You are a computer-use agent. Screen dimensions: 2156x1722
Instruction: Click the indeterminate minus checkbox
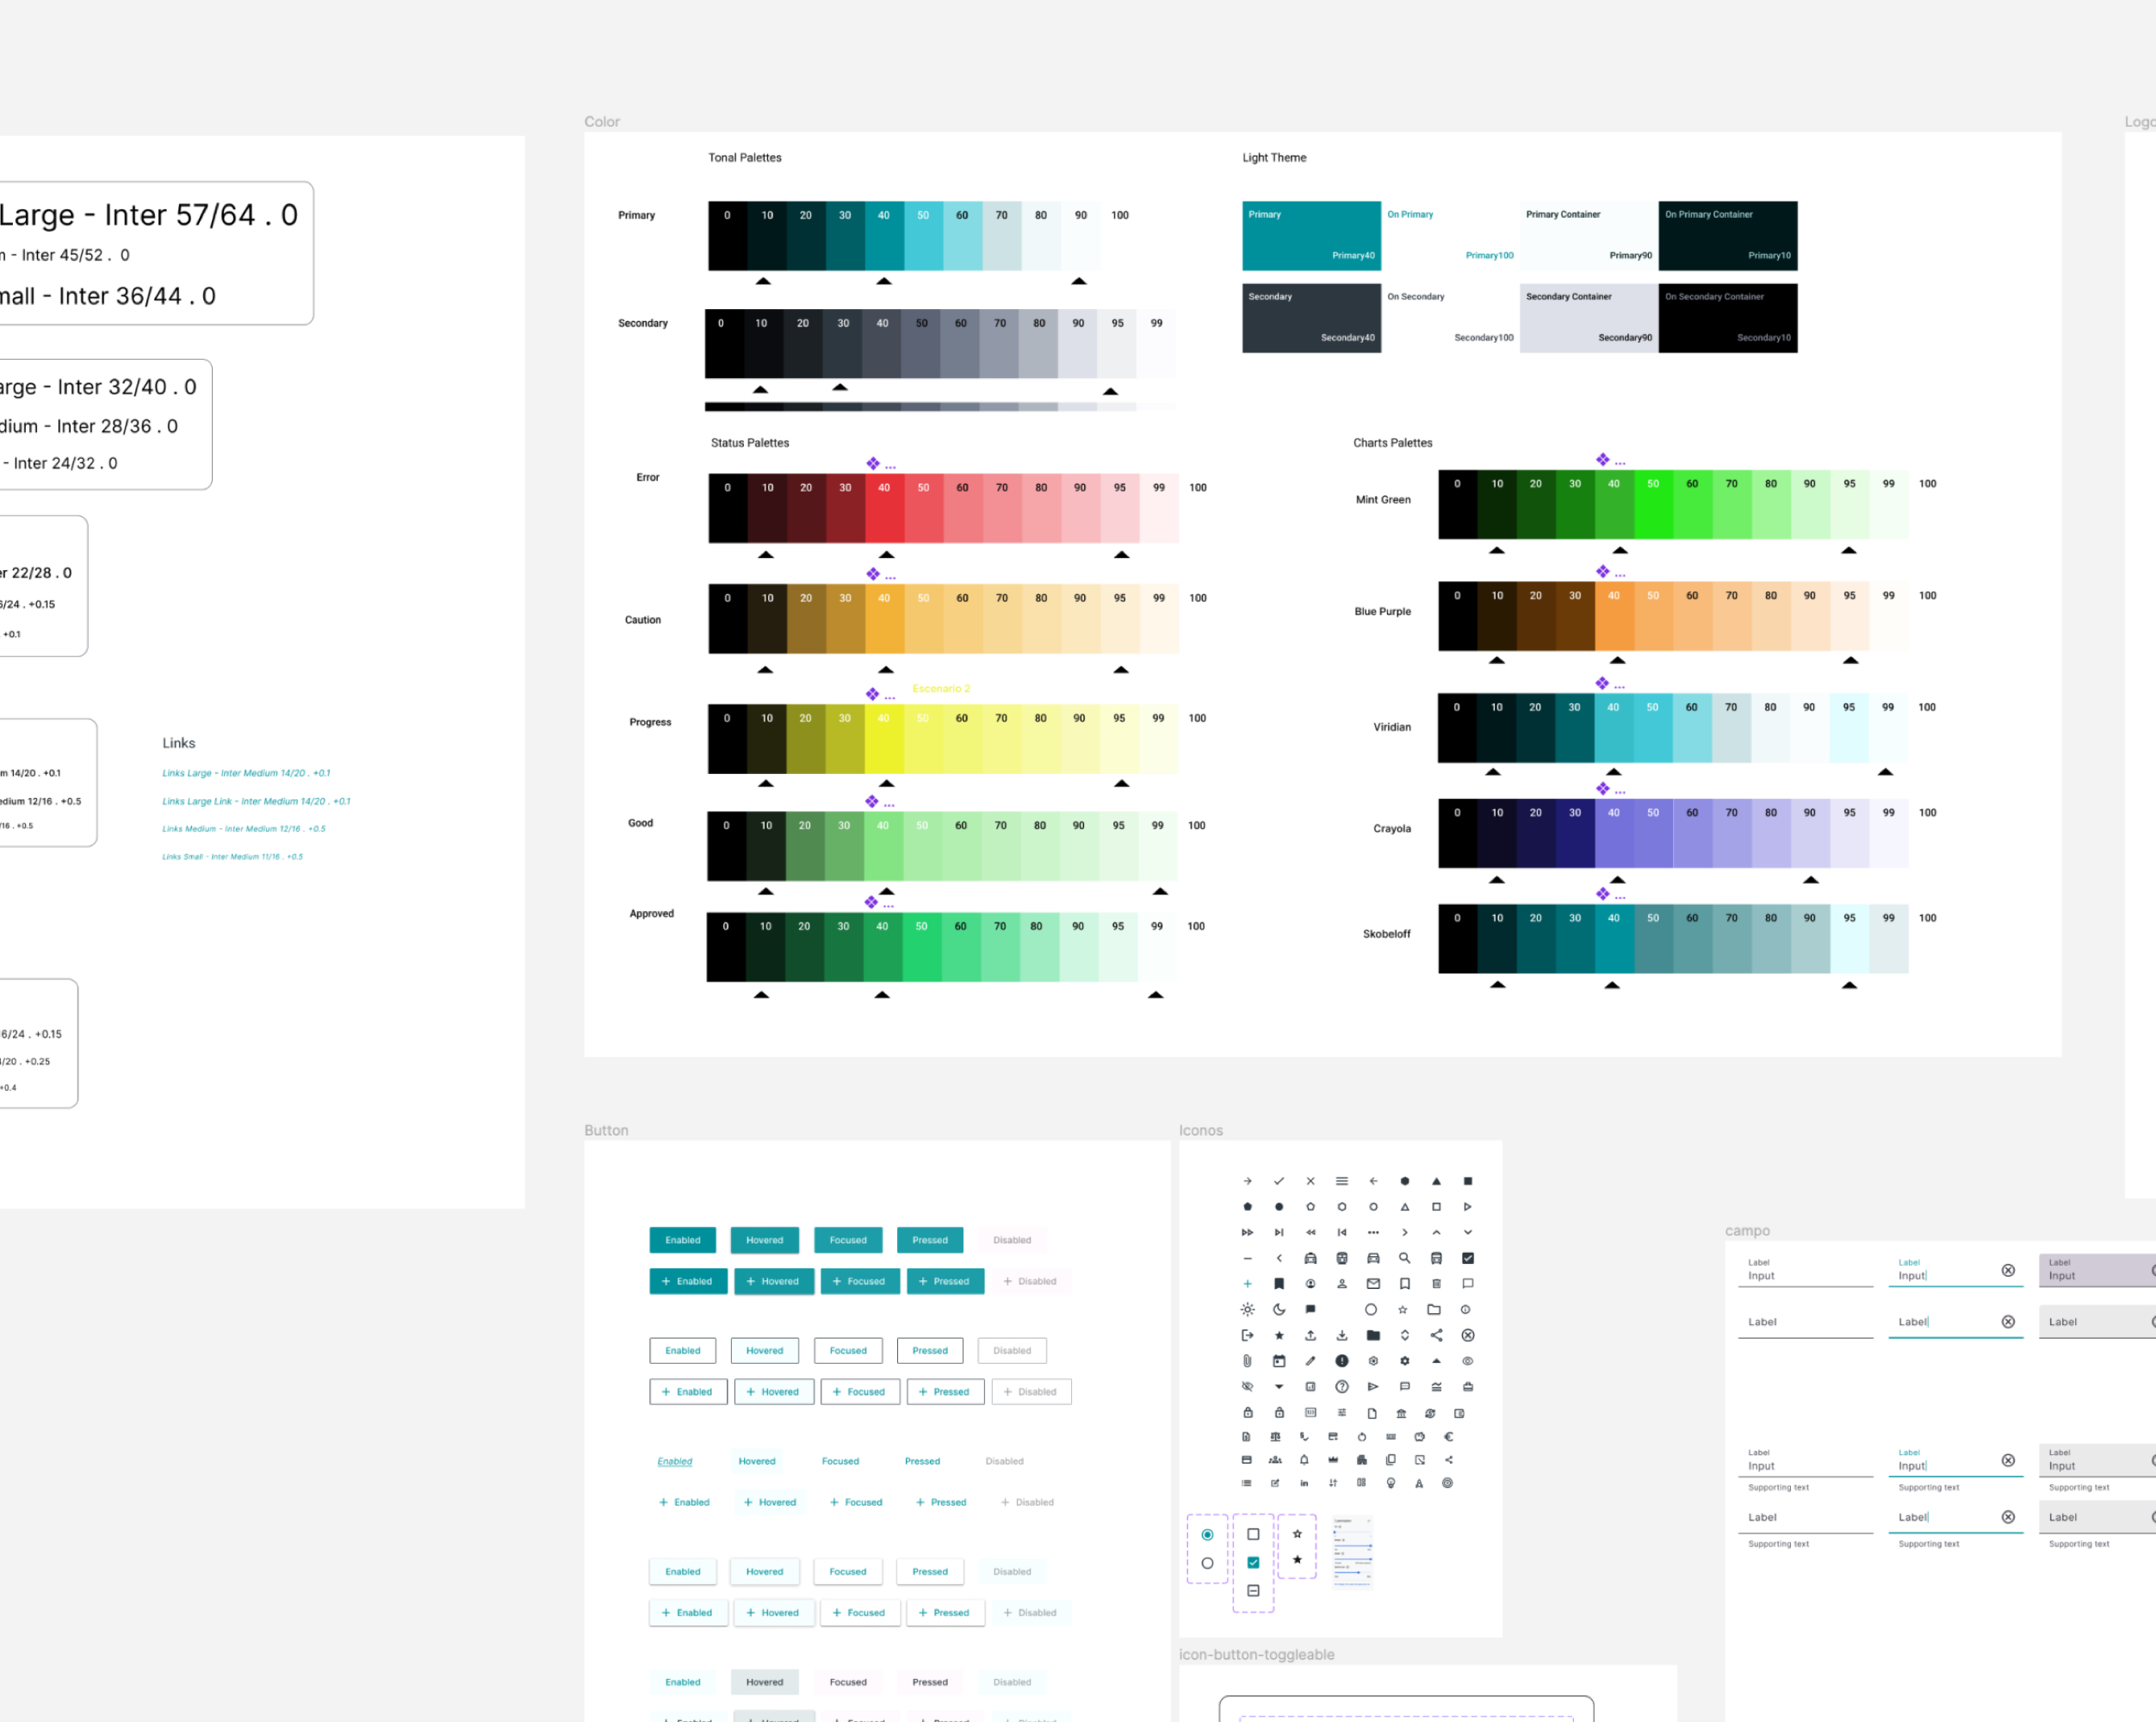[x=1253, y=1591]
